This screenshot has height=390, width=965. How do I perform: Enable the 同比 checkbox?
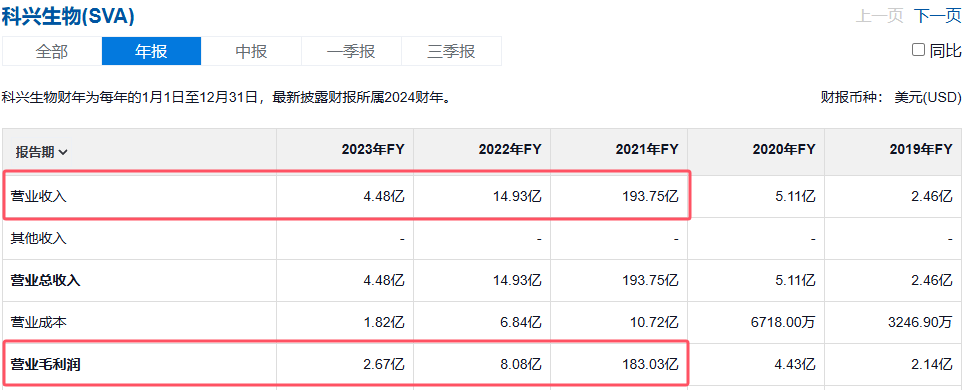(x=918, y=50)
